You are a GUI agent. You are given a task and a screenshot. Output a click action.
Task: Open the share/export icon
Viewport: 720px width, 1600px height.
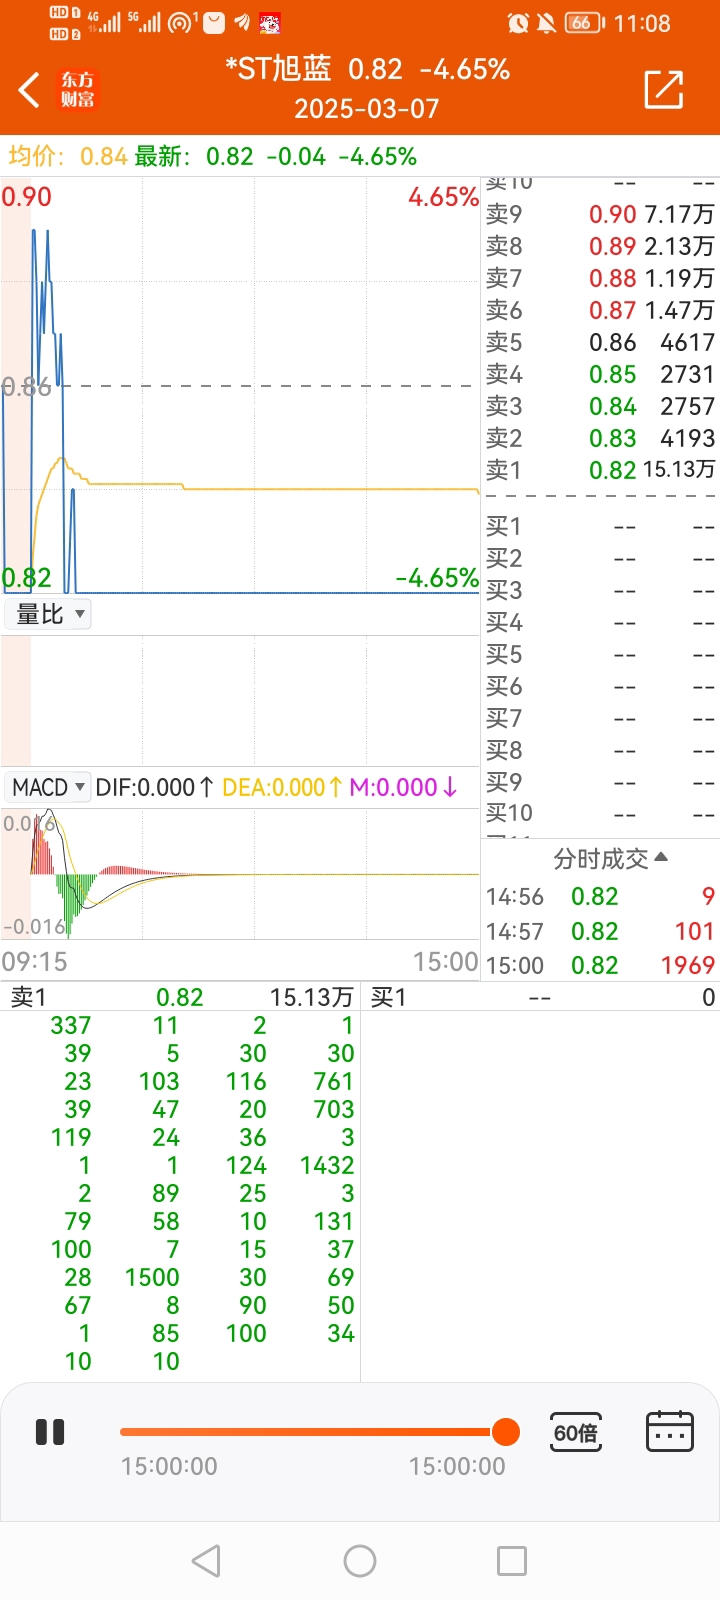664,89
